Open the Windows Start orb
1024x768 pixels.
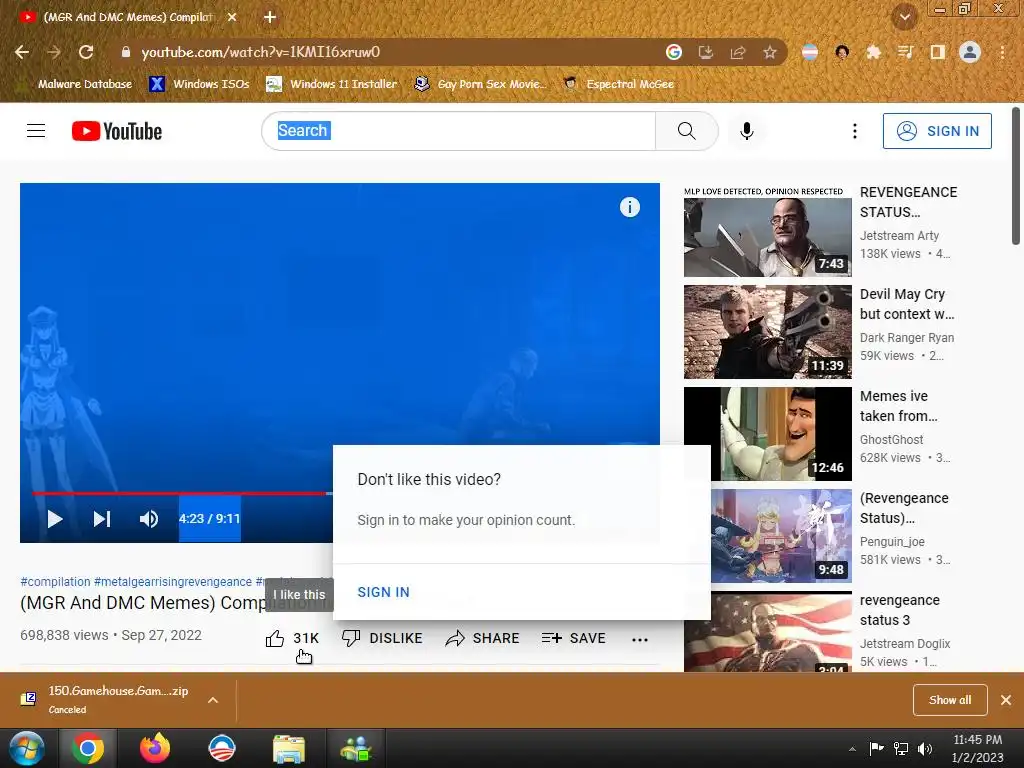tap(26, 748)
